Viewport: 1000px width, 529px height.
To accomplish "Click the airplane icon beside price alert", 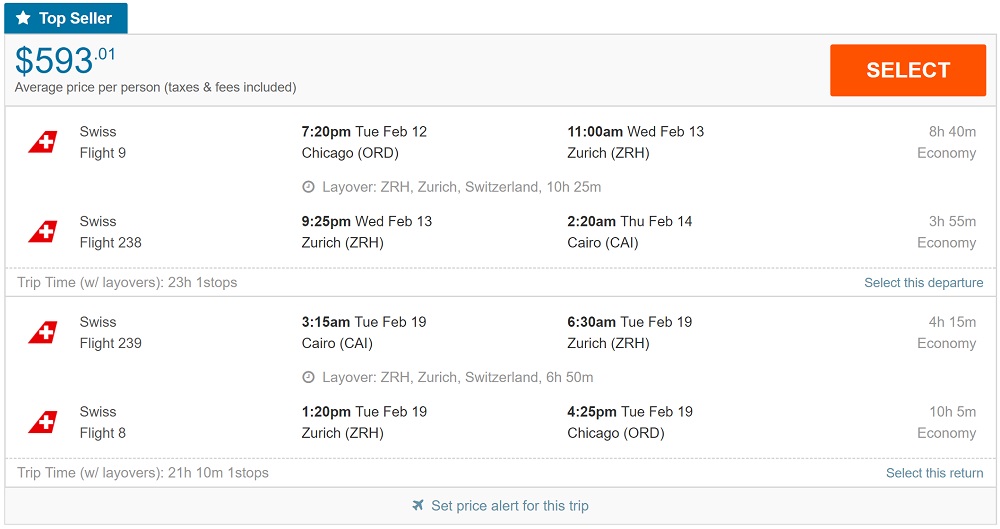I will (418, 506).
